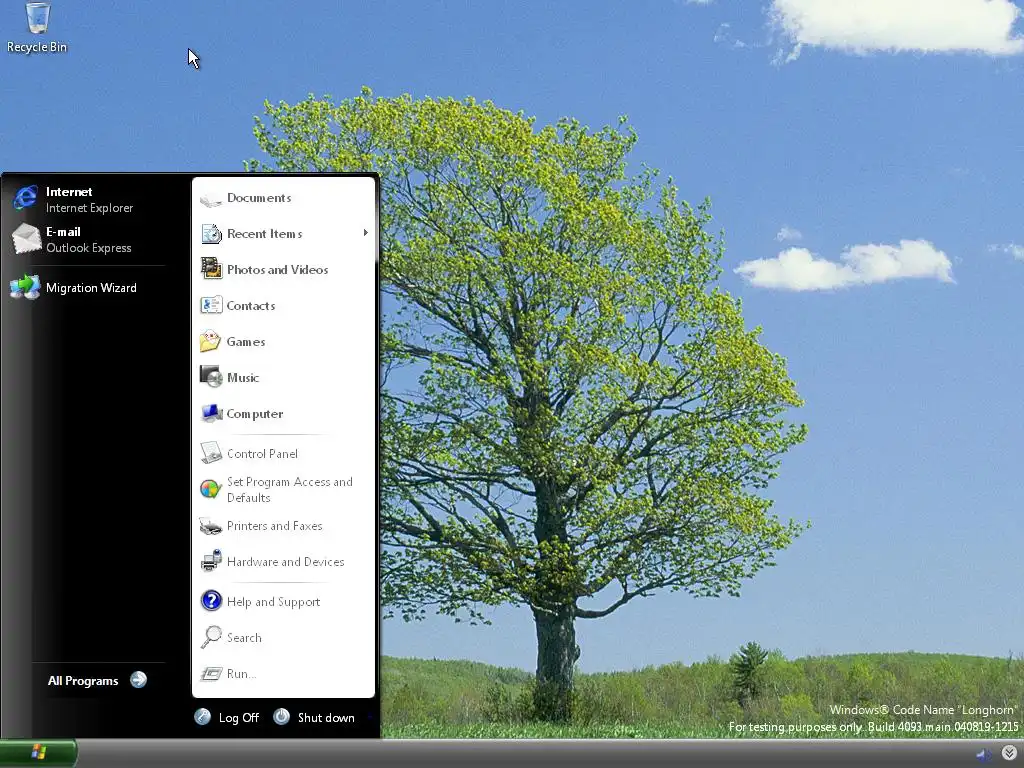Expand hidden tray icons chevron
The height and width of the screenshot is (768, 1024).
point(1009,754)
